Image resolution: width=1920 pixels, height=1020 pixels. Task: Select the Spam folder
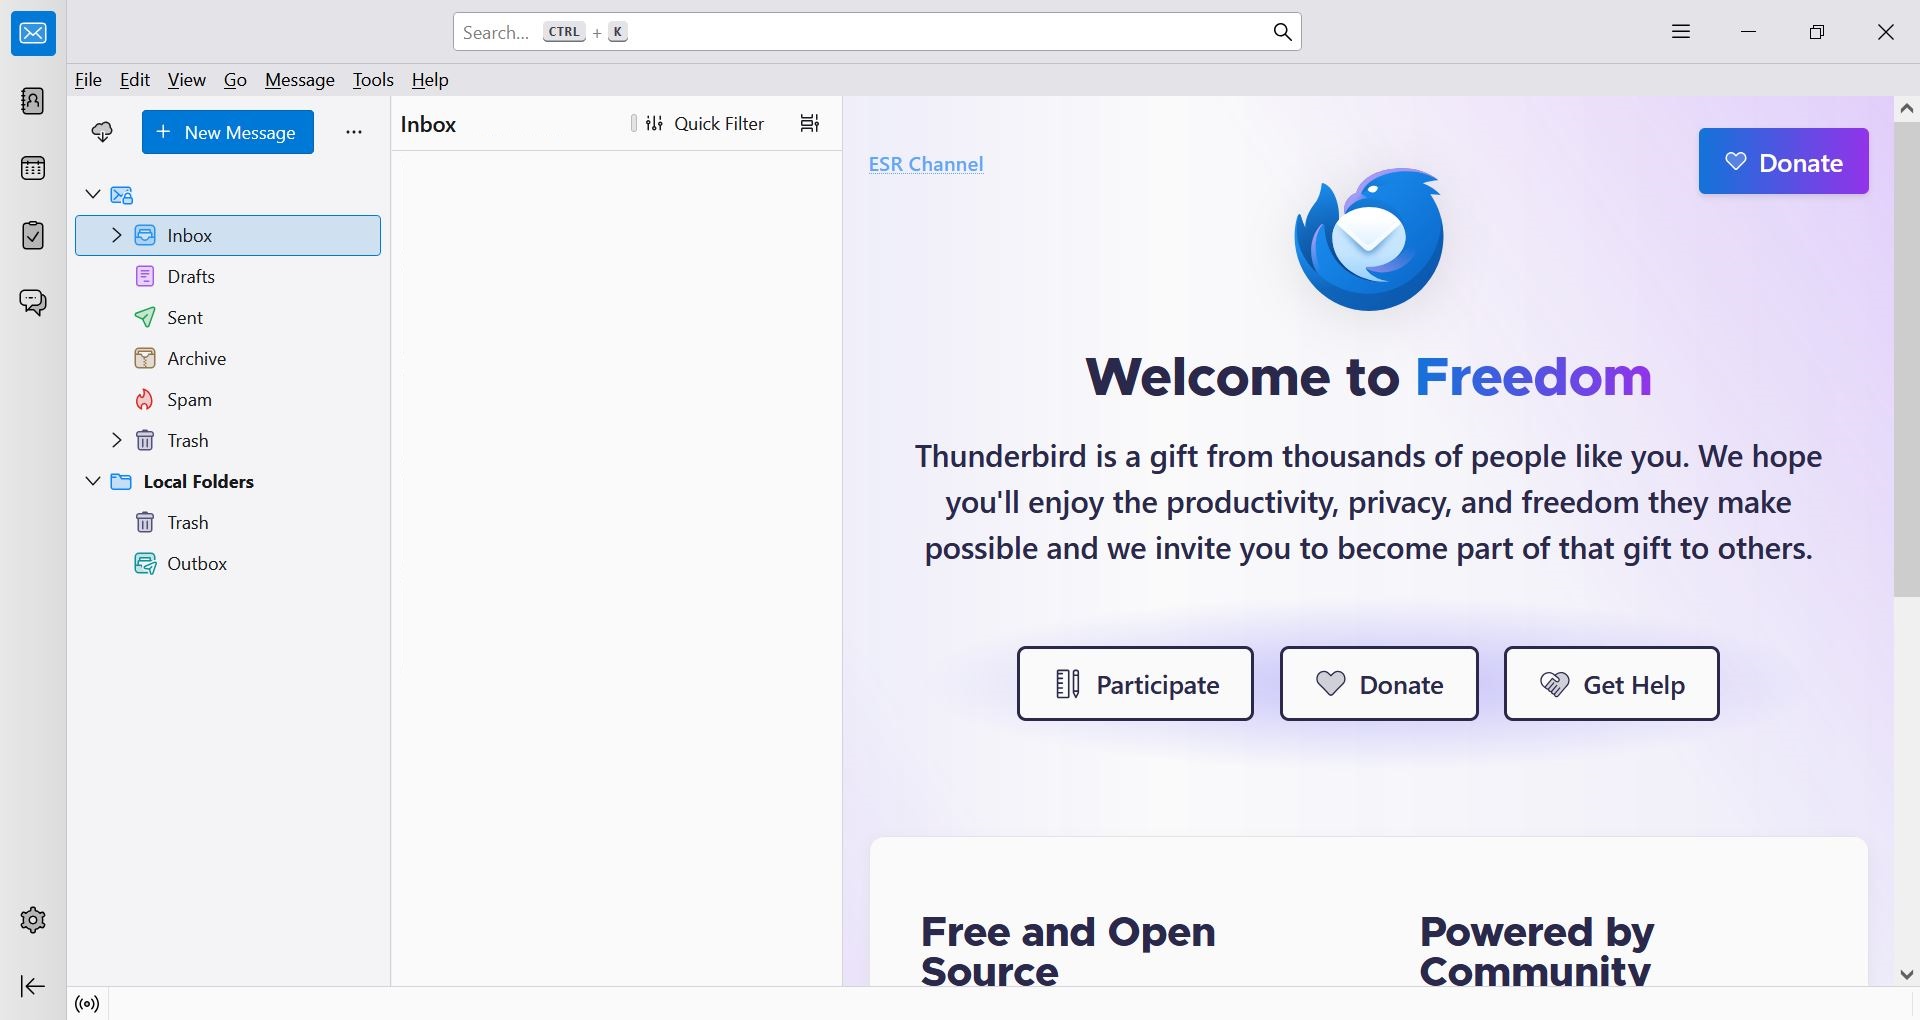228,399
